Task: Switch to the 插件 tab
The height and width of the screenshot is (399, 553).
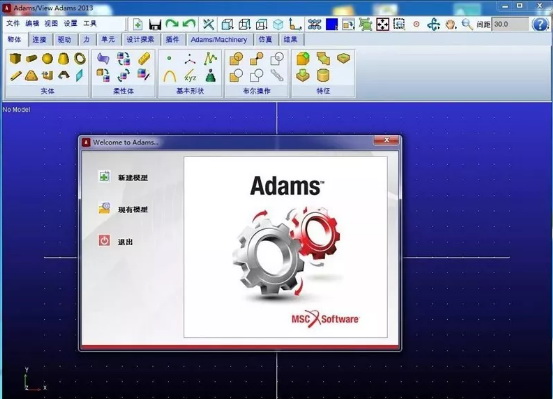Action: pyautogui.click(x=172, y=40)
